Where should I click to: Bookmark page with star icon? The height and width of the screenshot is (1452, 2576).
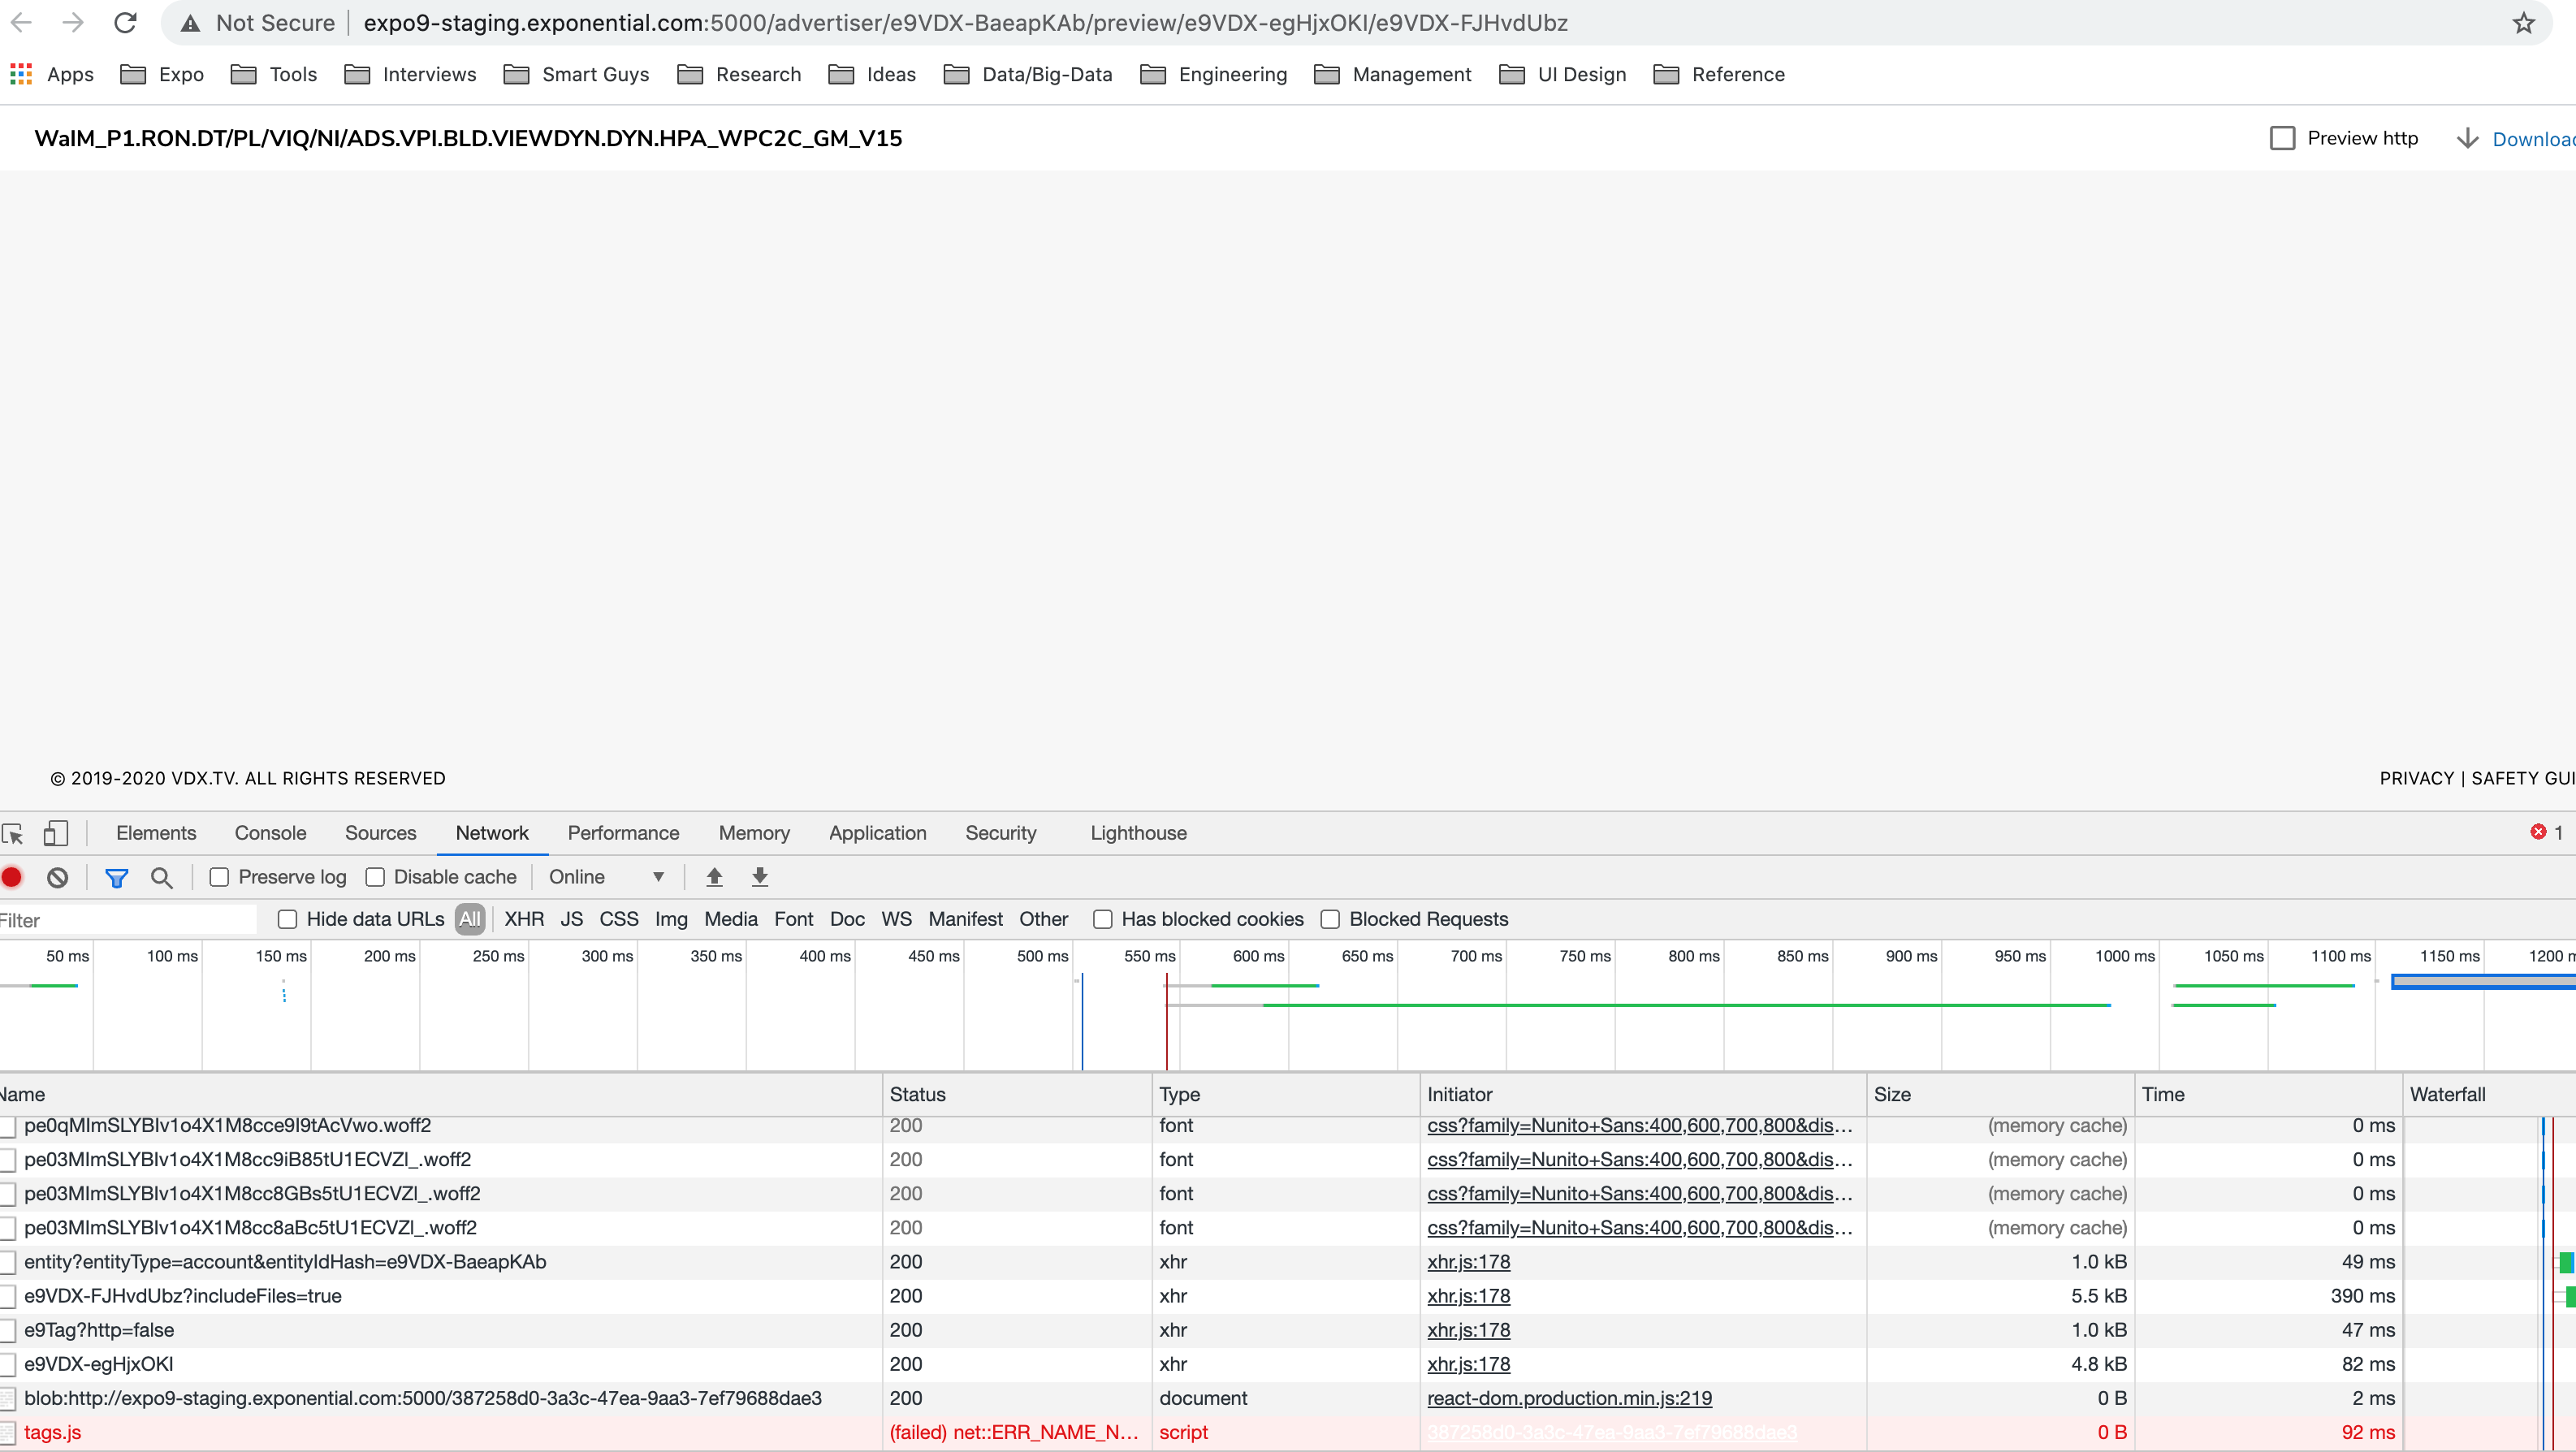[x=2523, y=22]
